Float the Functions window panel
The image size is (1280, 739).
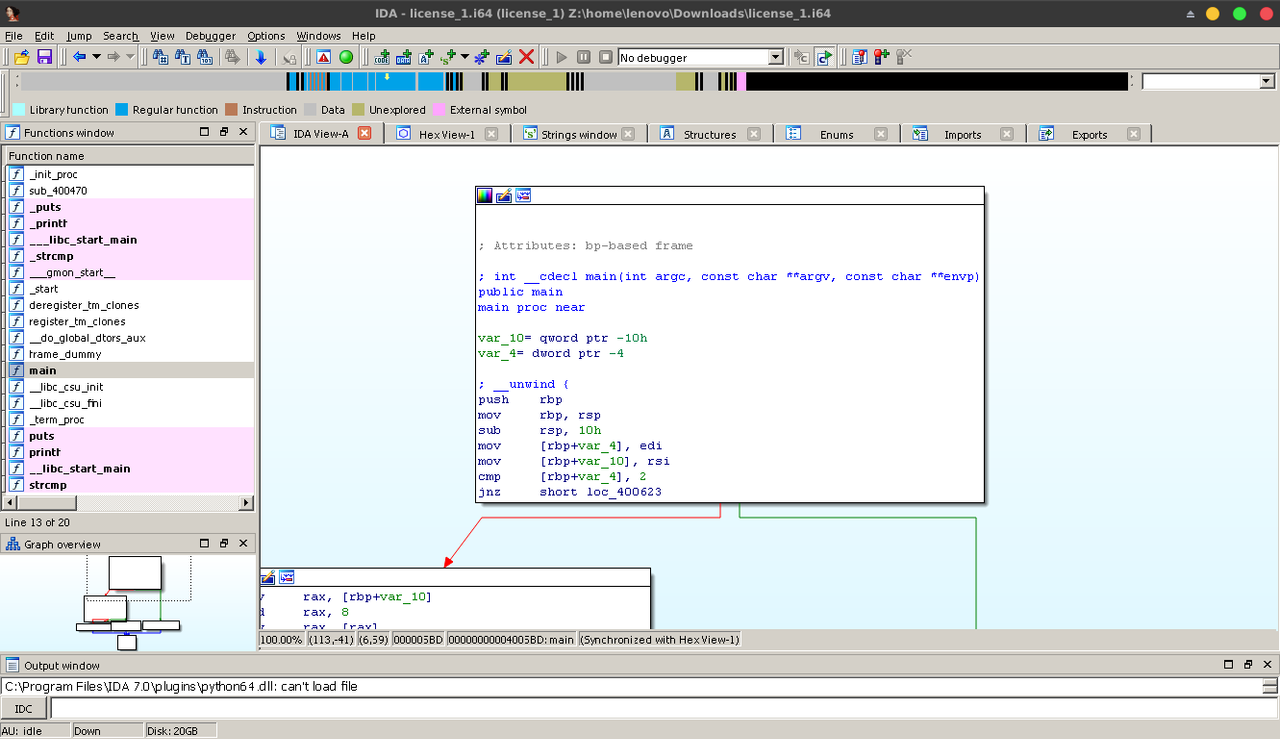224,132
